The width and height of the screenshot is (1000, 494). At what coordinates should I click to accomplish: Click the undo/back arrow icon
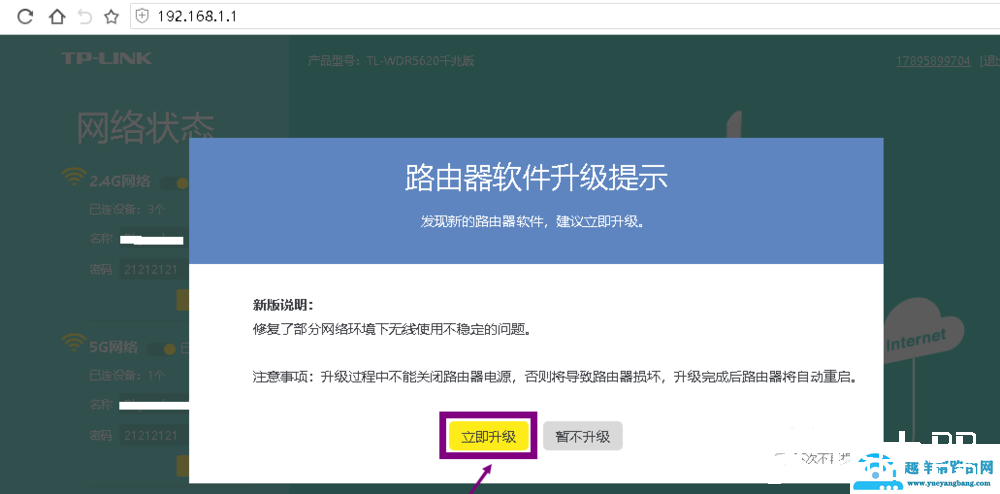85,17
